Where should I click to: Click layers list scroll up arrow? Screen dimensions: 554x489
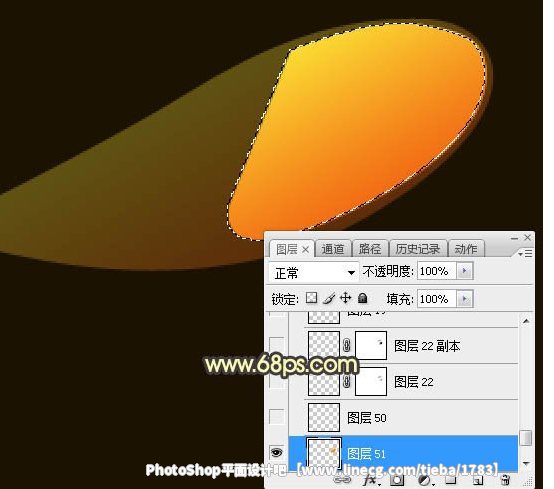click(526, 321)
